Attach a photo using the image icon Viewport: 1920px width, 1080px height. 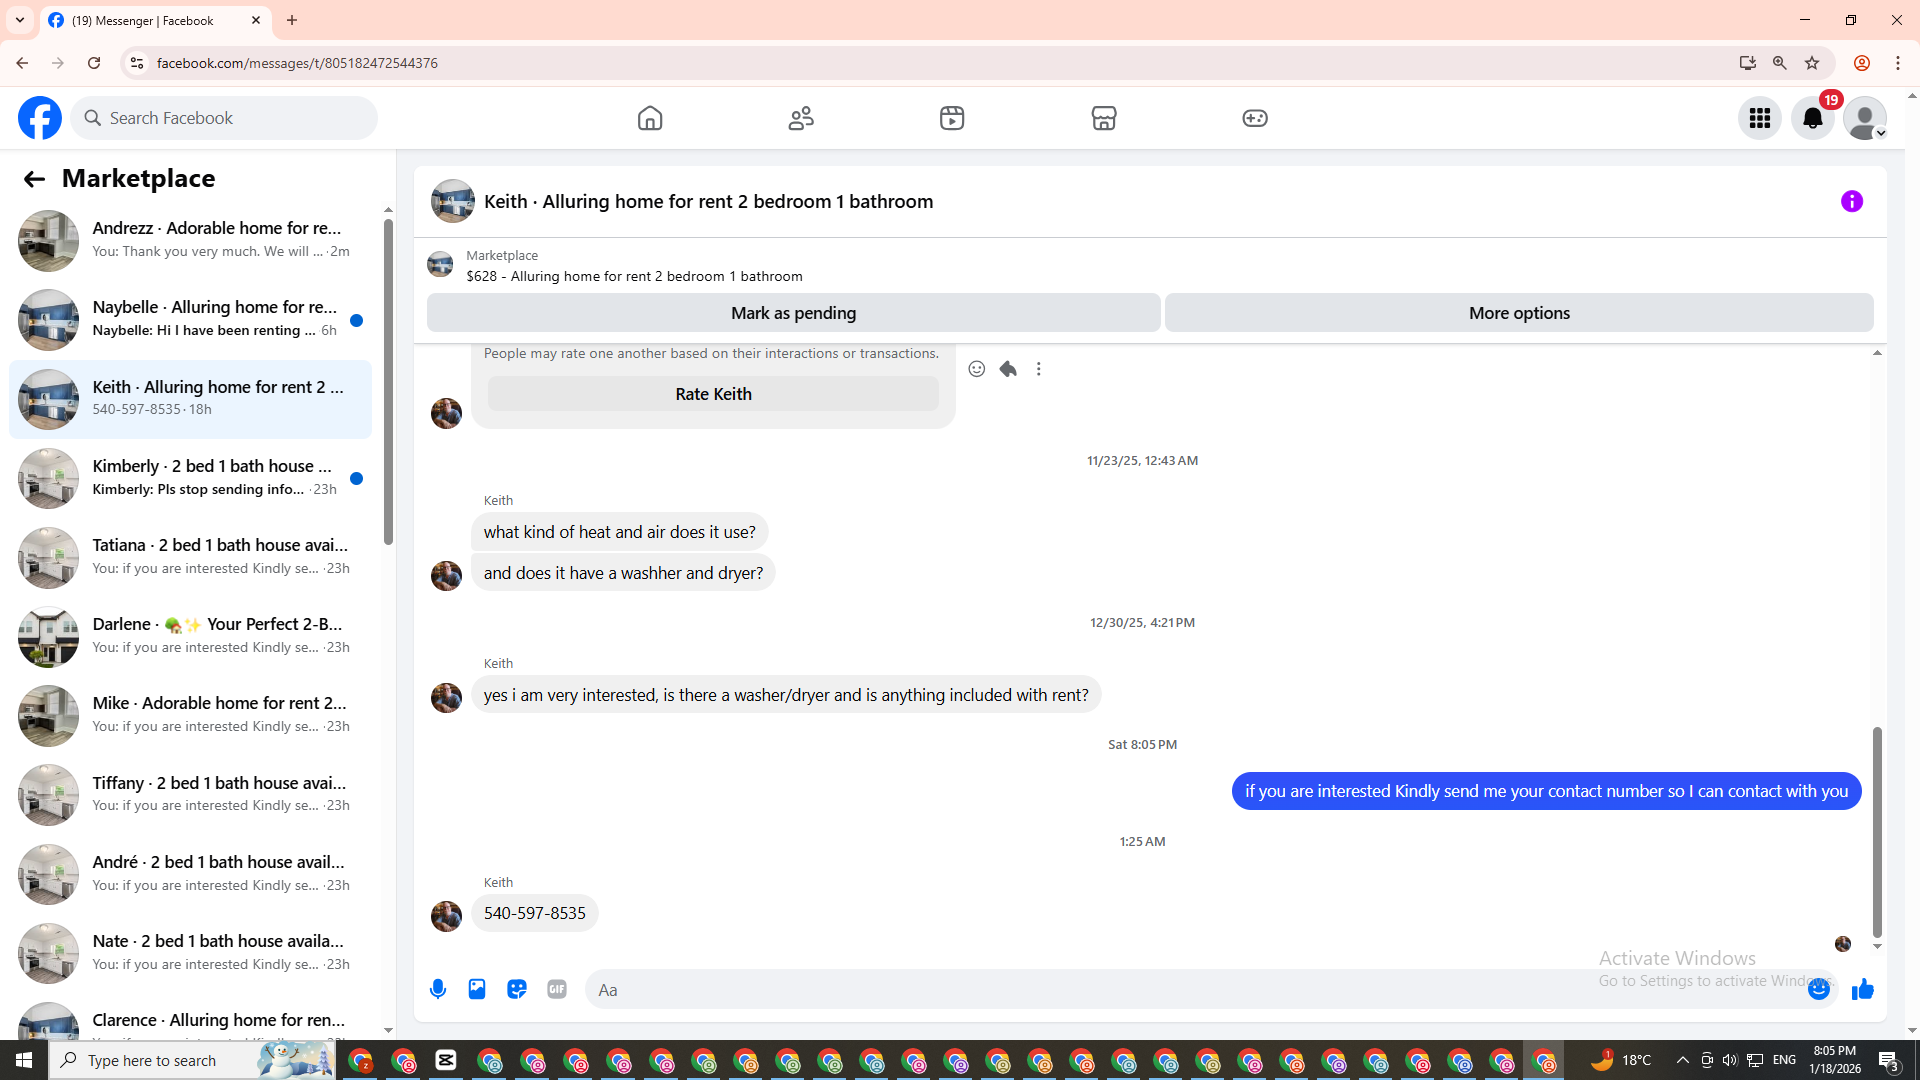[x=477, y=989]
